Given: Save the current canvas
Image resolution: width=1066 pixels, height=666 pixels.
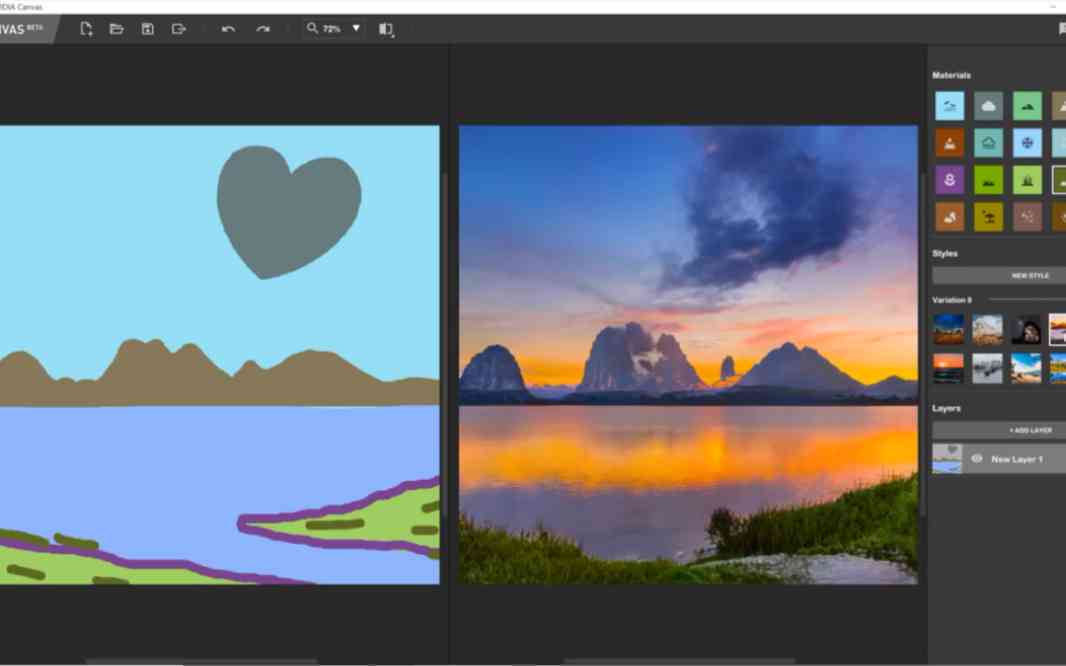Looking at the screenshot, I should click(x=148, y=29).
